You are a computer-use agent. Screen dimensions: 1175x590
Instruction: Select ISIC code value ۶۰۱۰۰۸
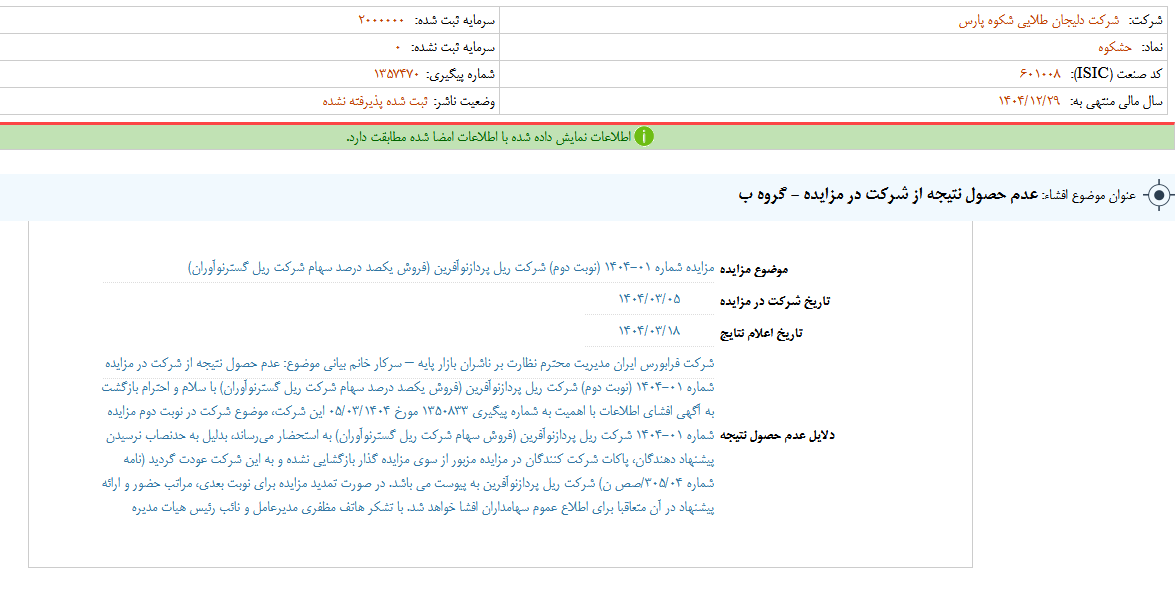(x=1040, y=73)
